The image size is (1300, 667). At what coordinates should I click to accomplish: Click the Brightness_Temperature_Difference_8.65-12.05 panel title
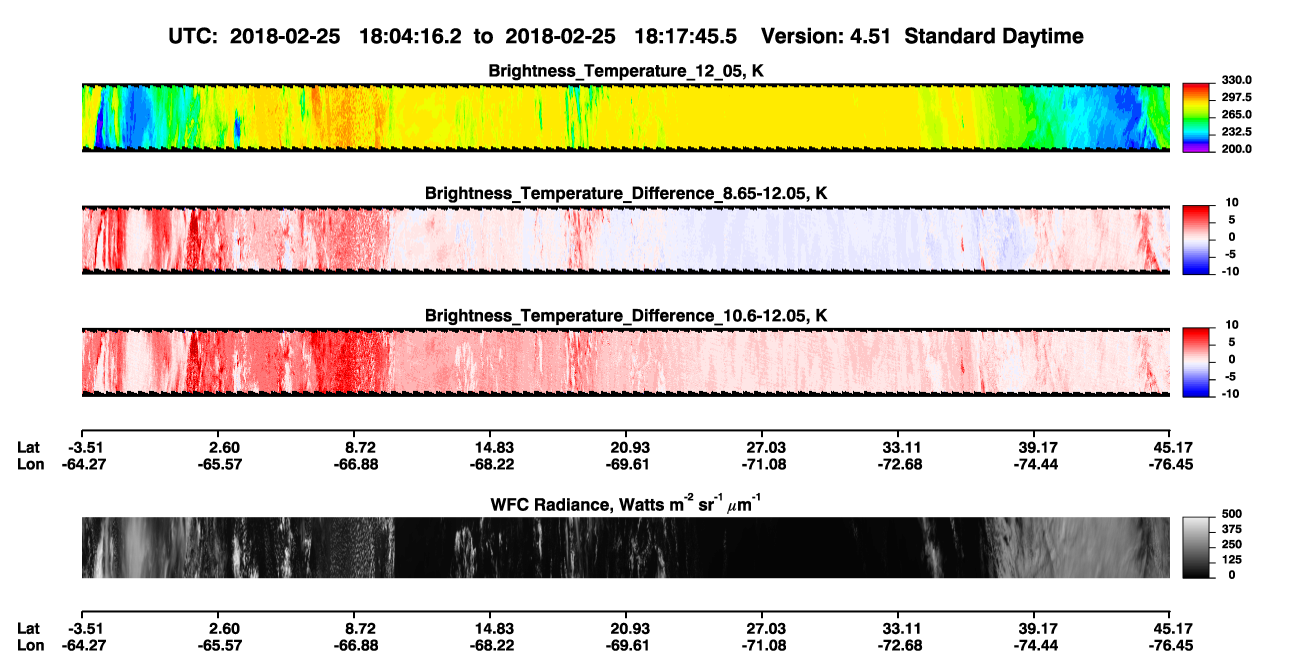pyautogui.click(x=626, y=193)
